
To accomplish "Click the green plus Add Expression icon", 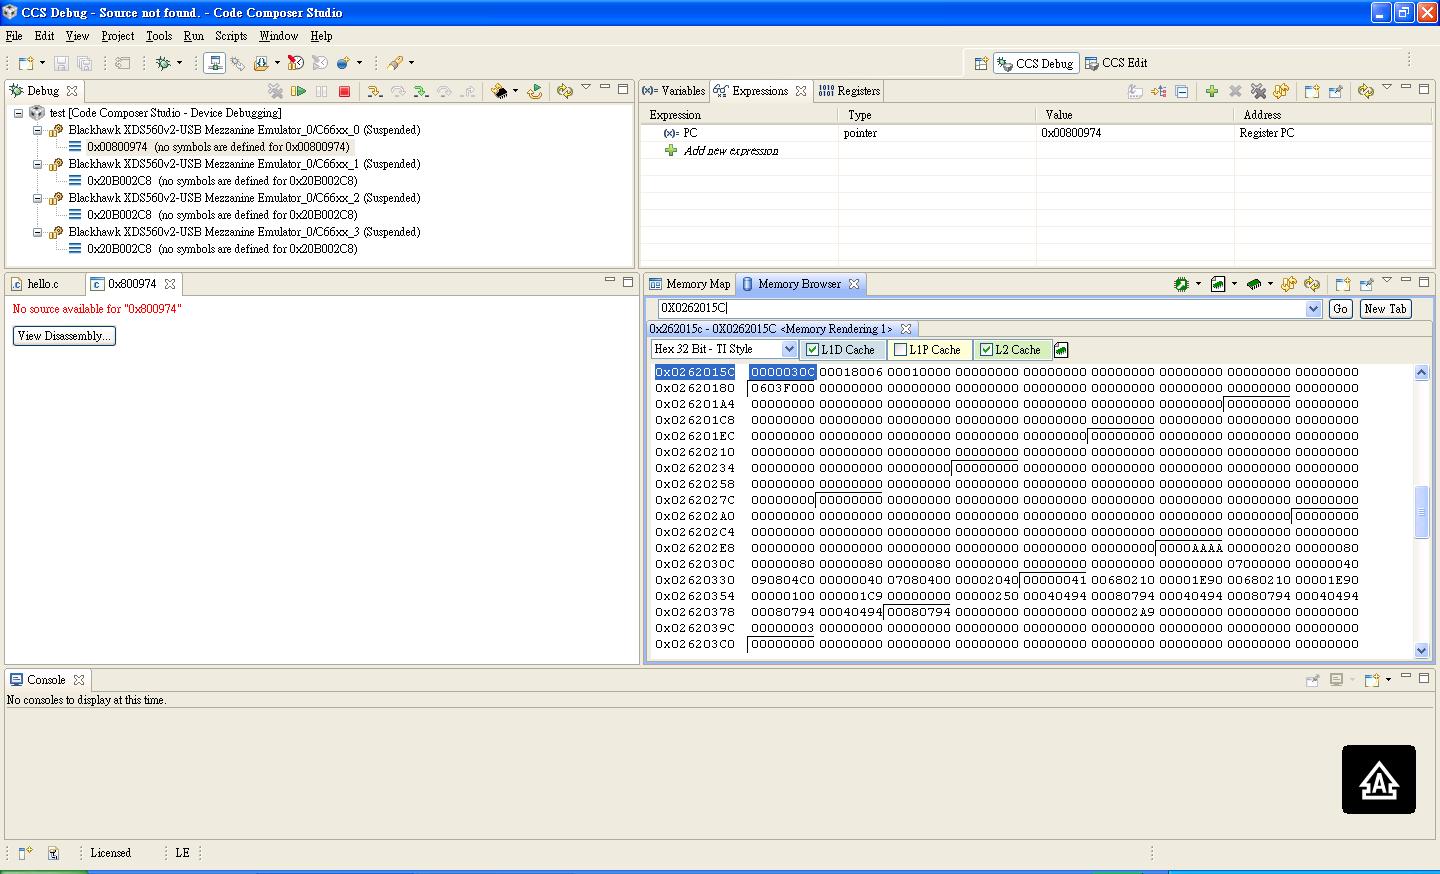I will click(x=1211, y=91).
